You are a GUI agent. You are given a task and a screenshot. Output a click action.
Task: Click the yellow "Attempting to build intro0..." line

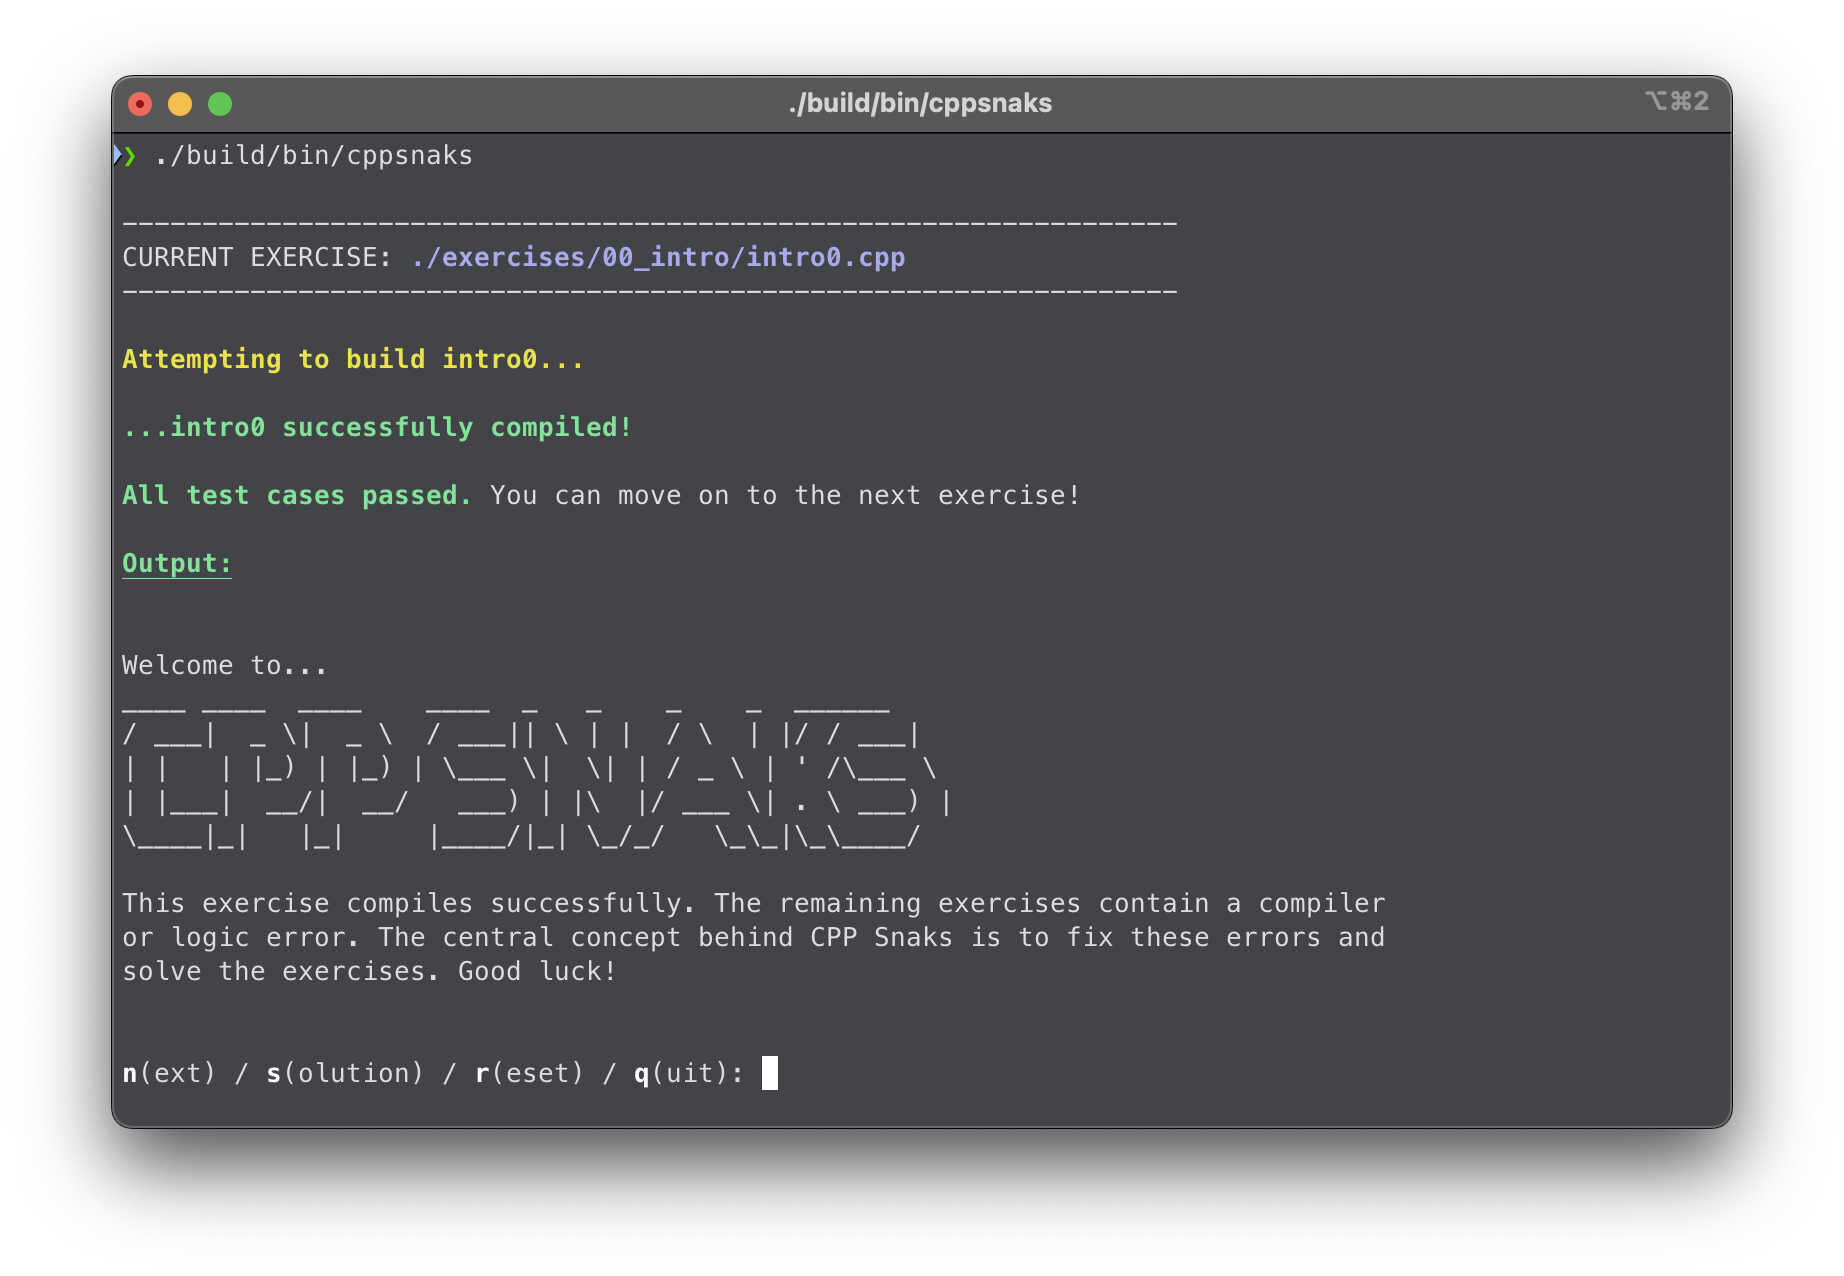pos(352,360)
